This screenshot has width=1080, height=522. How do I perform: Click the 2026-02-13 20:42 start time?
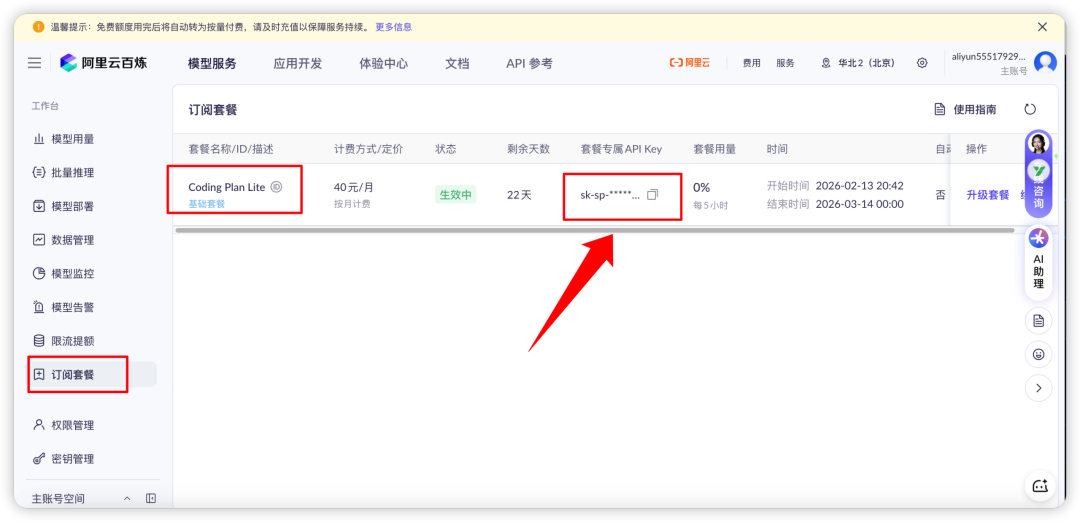point(860,186)
